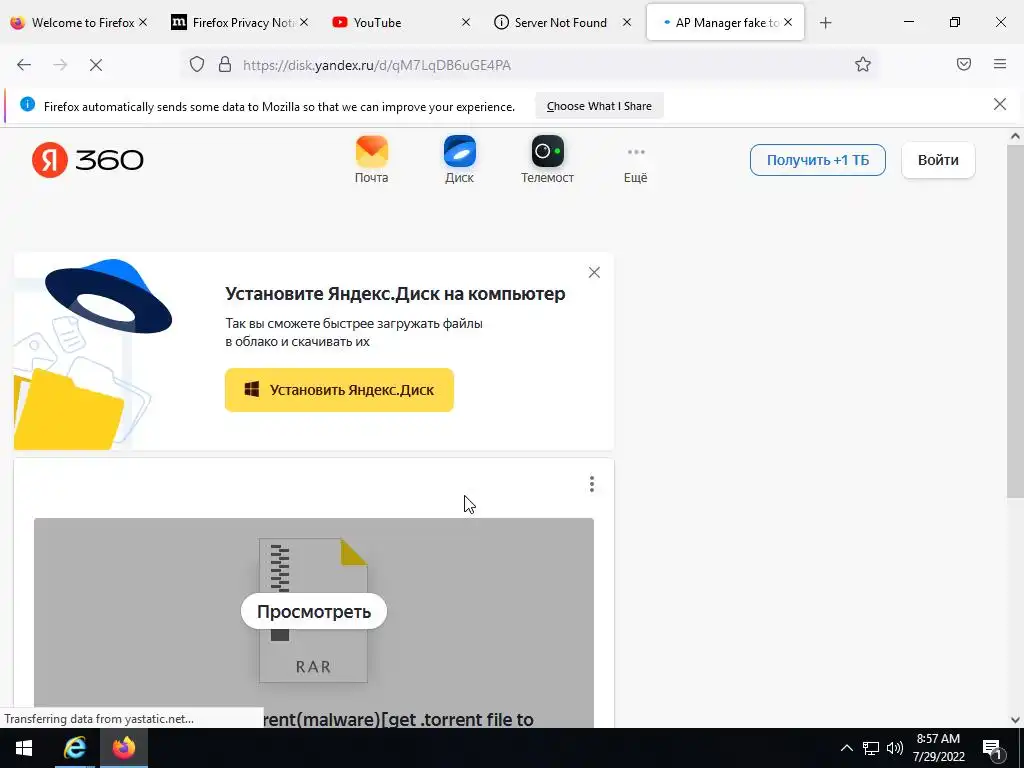Dismiss the Firefox data notification bar

click(x=999, y=104)
